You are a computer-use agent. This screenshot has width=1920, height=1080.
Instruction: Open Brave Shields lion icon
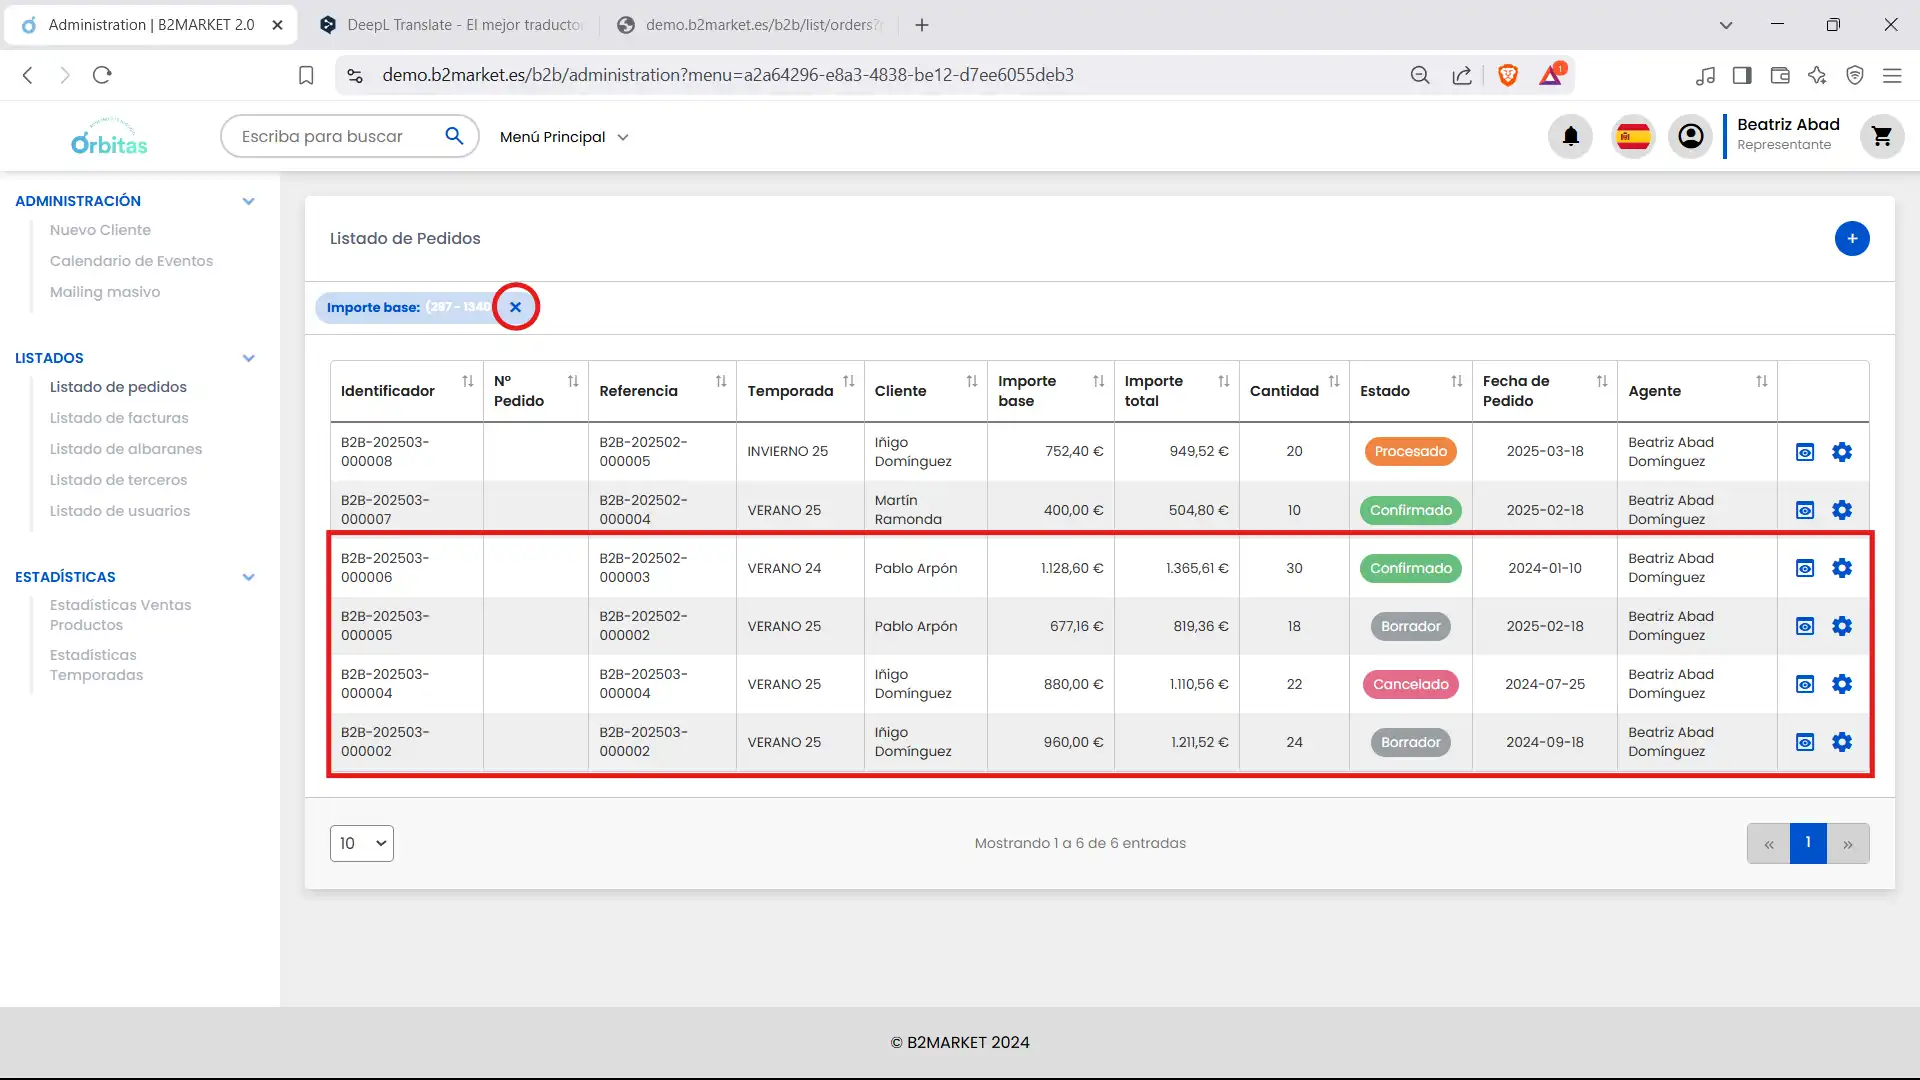tap(1508, 75)
